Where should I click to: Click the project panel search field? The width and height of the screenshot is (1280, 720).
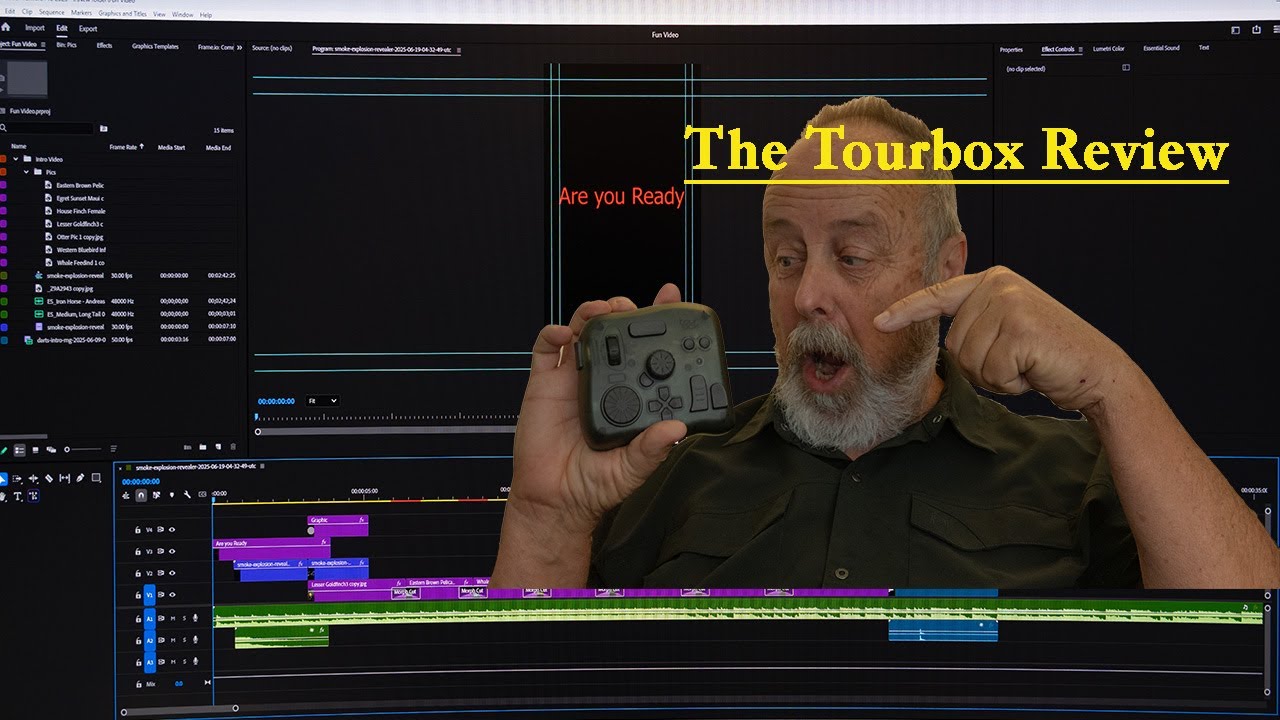coord(48,128)
